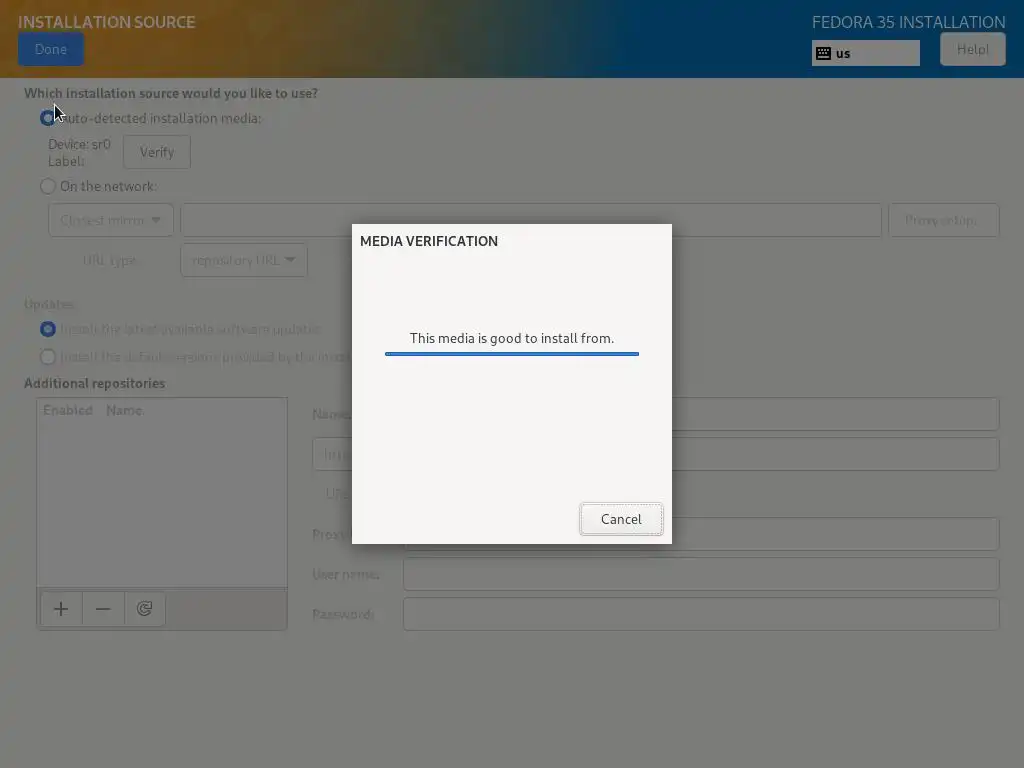Click the INSTALLATION SOURCE heading
Screen dimensions: 1024x768
click(106, 22)
